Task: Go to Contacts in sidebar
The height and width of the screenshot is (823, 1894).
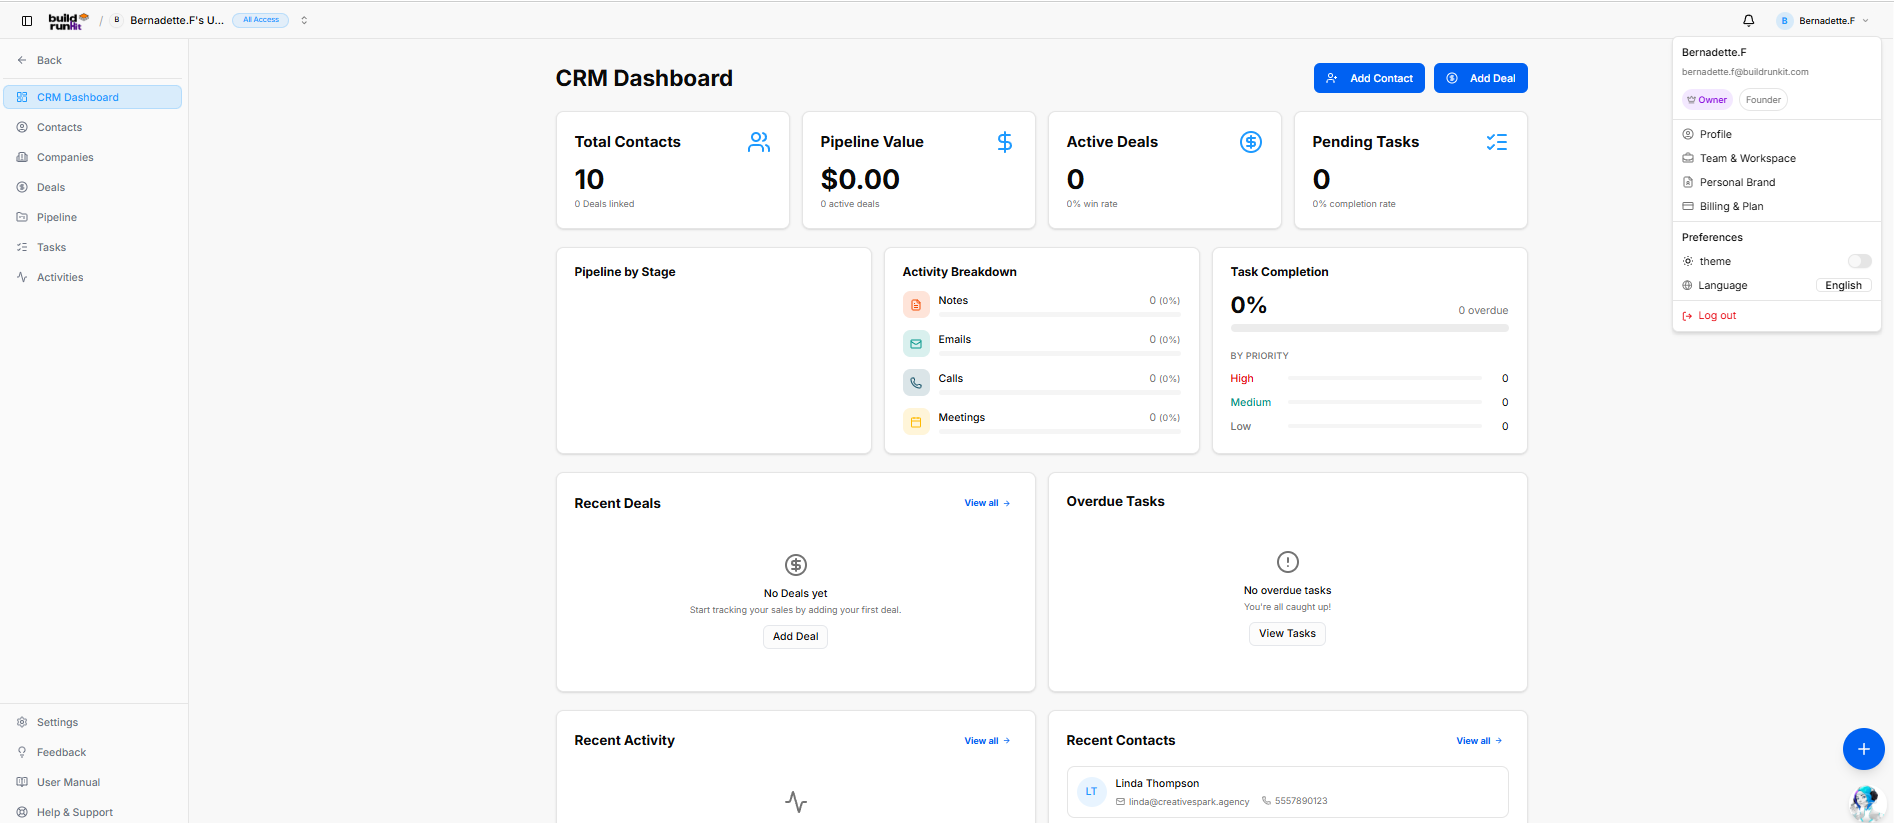Action: [x=93, y=127]
